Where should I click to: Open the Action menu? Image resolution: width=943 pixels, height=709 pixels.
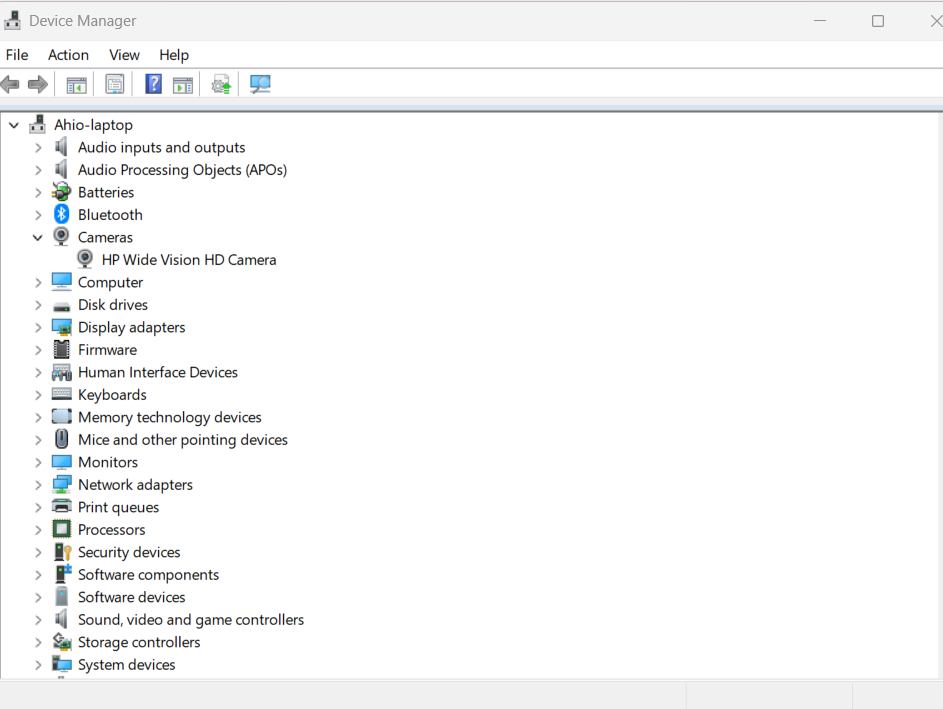point(68,55)
